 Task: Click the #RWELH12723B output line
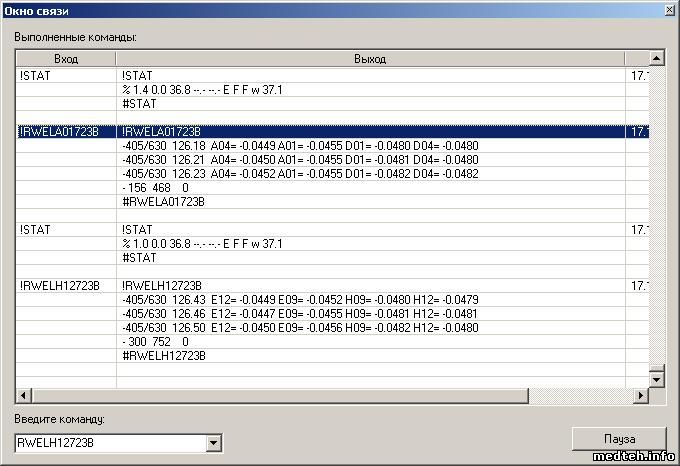tap(163, 355)
